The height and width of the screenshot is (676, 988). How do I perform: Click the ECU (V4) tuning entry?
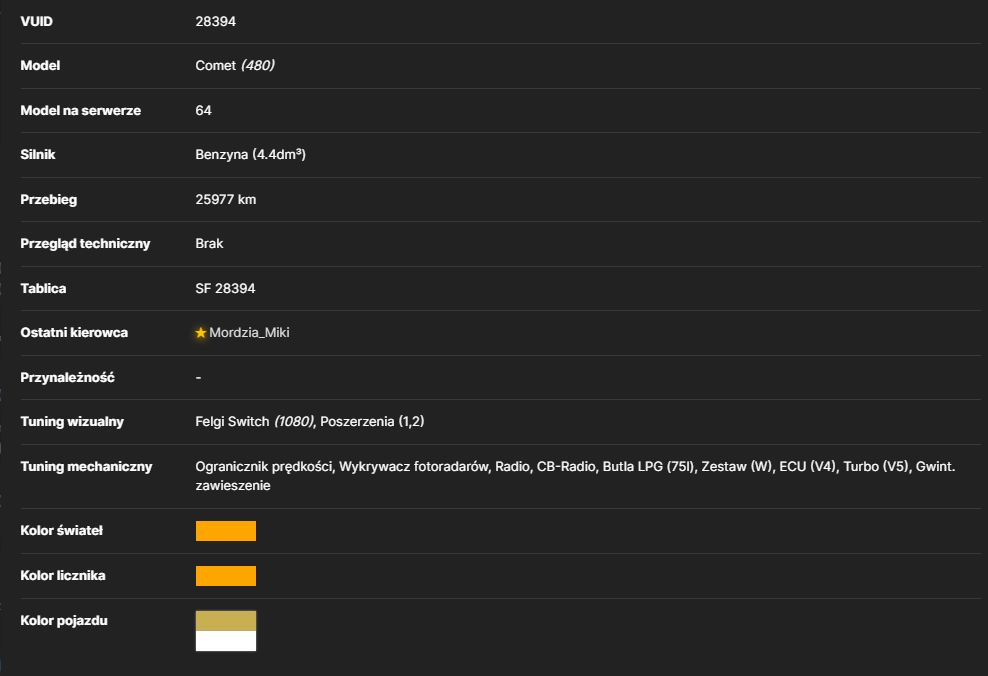(x=808, y=467)
